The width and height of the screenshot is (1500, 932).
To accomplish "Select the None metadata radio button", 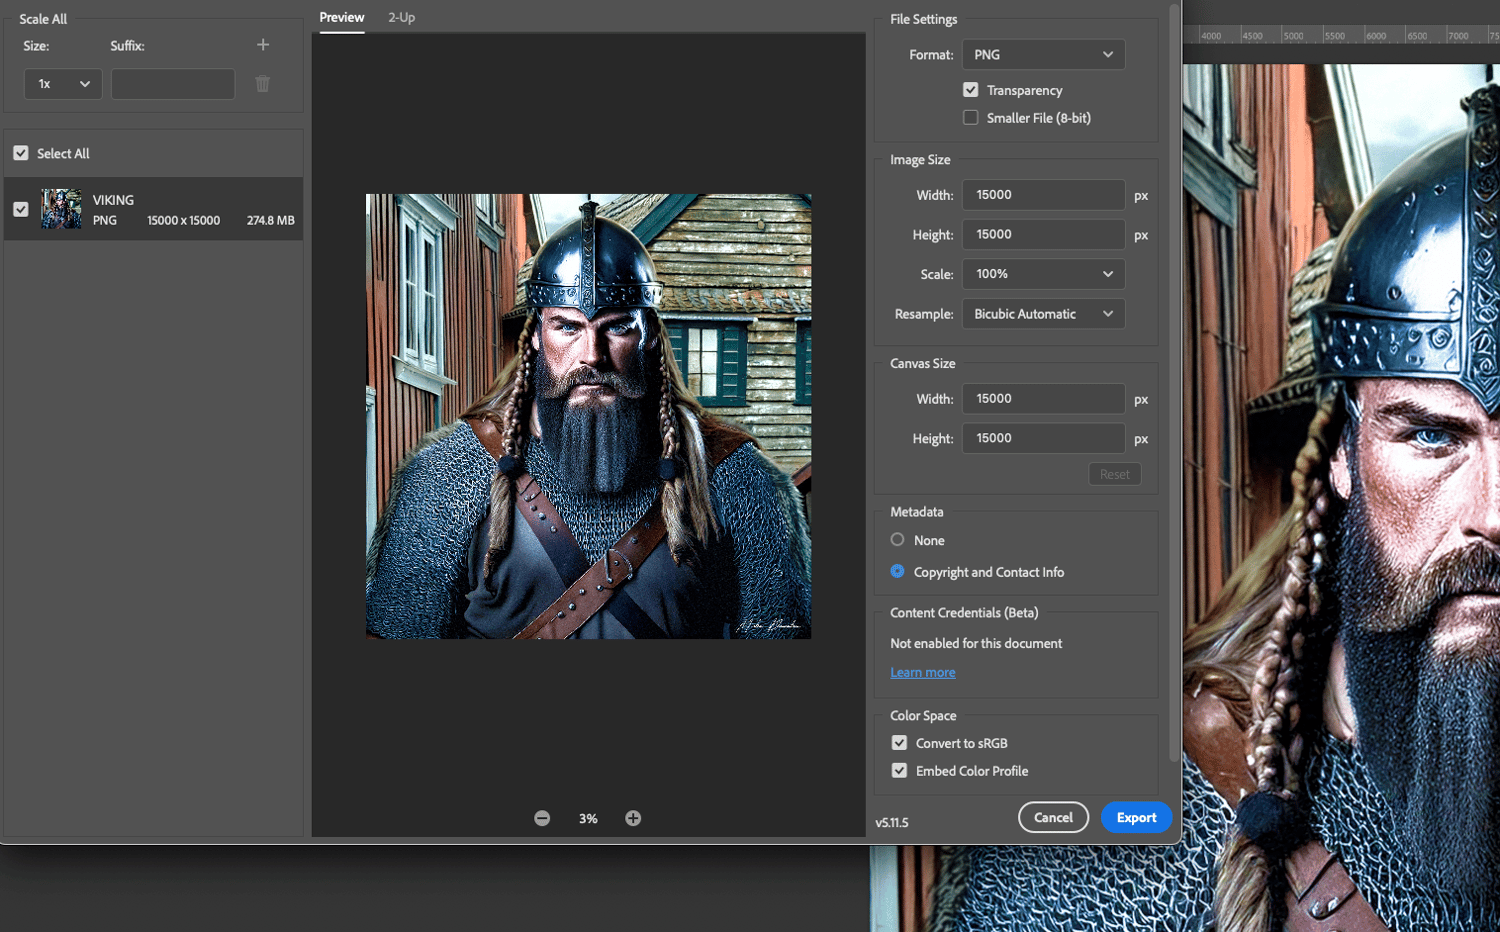I will point(897,540).
